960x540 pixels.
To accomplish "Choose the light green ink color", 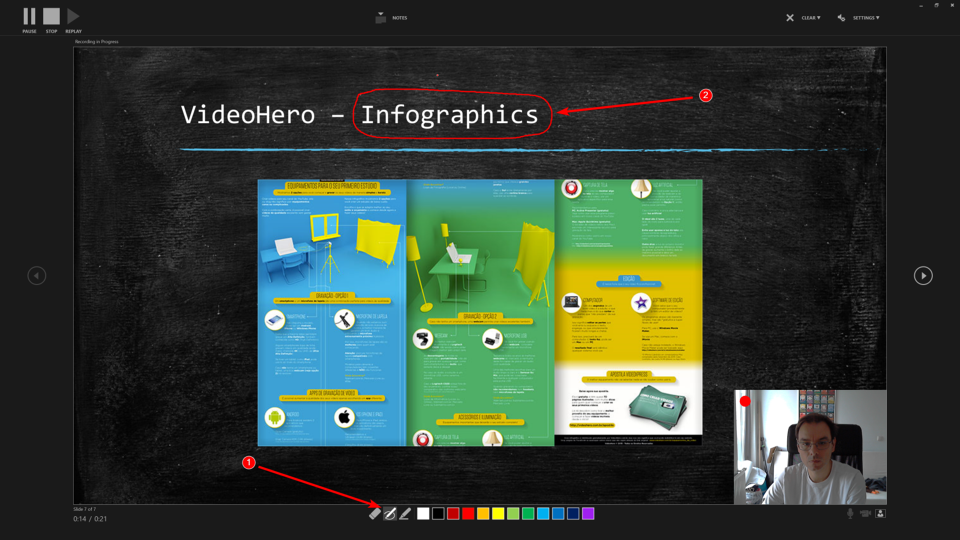I will click(513, 514).
